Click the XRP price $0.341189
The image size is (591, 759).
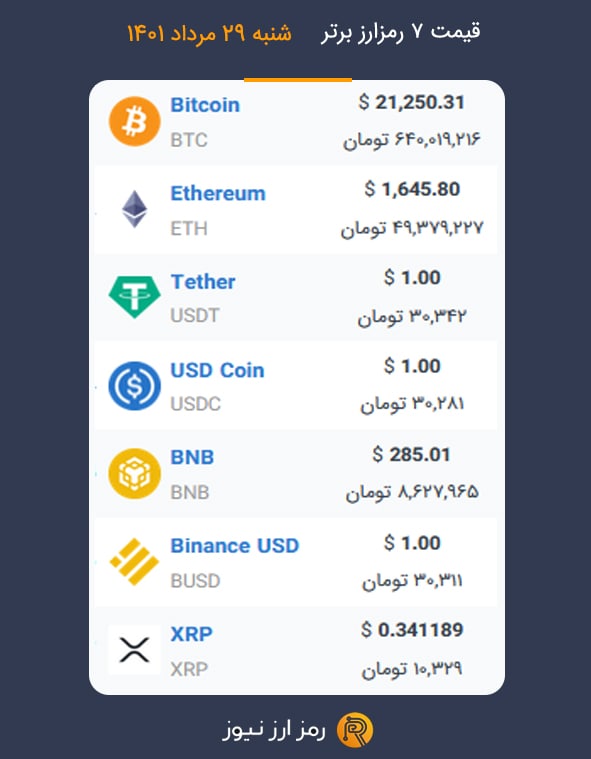tap(412, 630)
